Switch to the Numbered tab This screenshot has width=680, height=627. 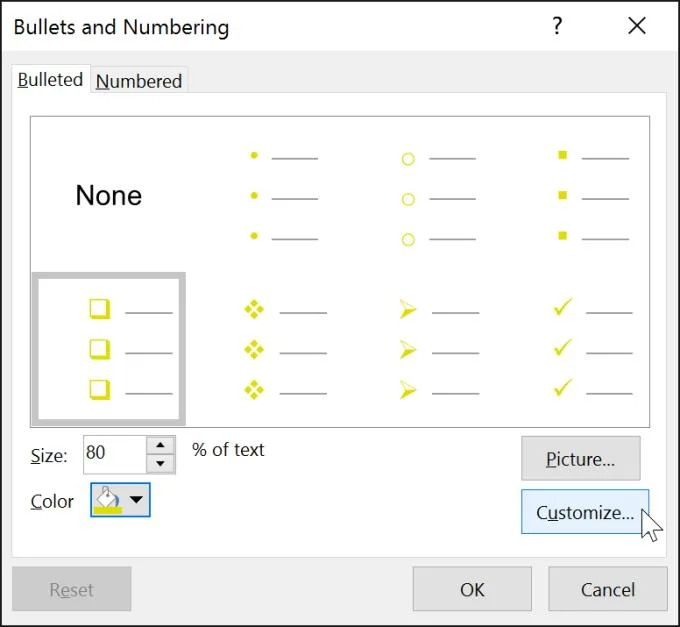point(139,81)
